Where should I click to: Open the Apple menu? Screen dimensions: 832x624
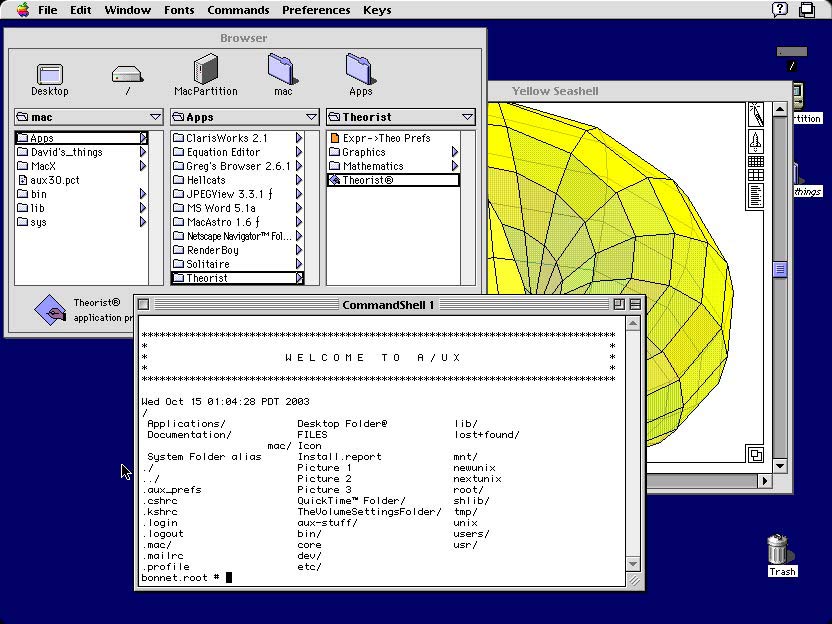pyautogui.click(x=23, y=10)
